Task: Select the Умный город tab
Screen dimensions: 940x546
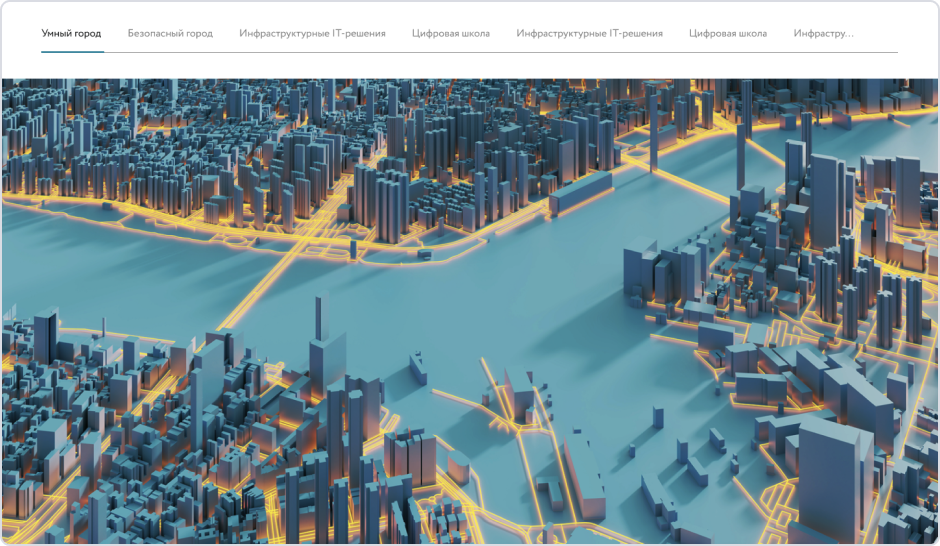Action: point(71,33)
